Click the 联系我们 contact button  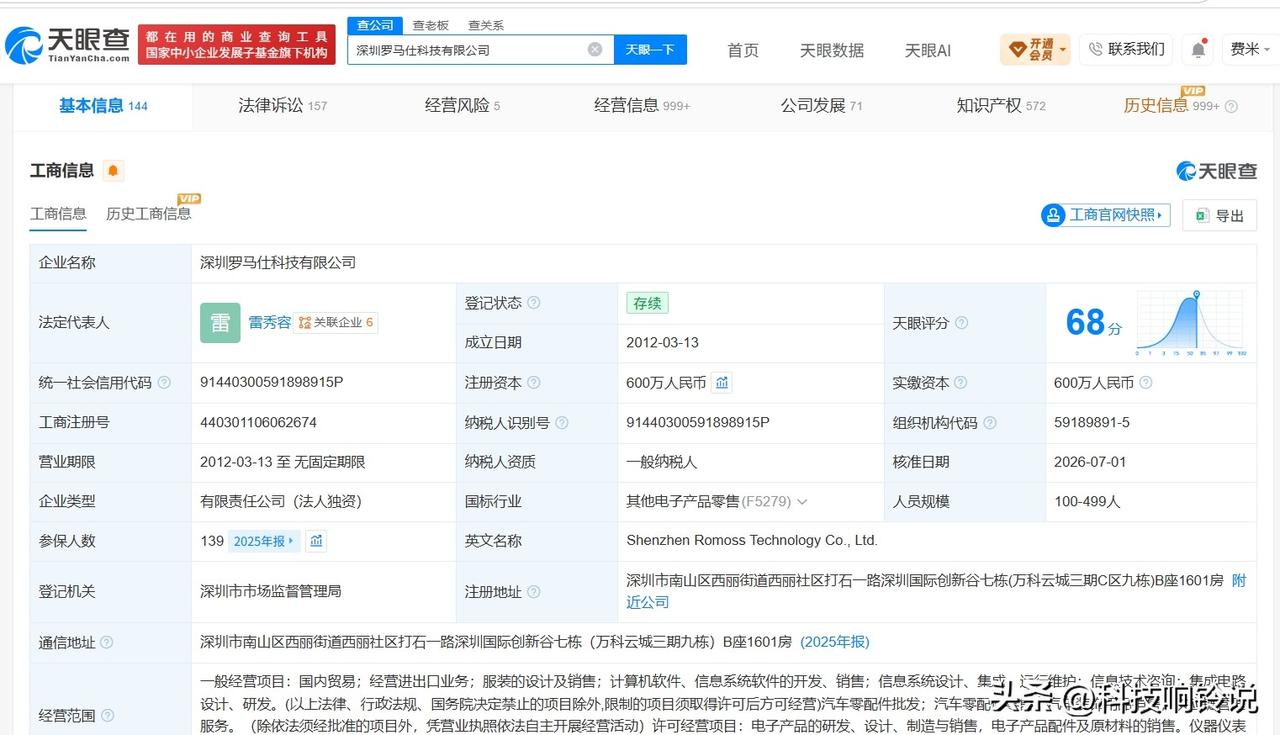[1127, 49]
